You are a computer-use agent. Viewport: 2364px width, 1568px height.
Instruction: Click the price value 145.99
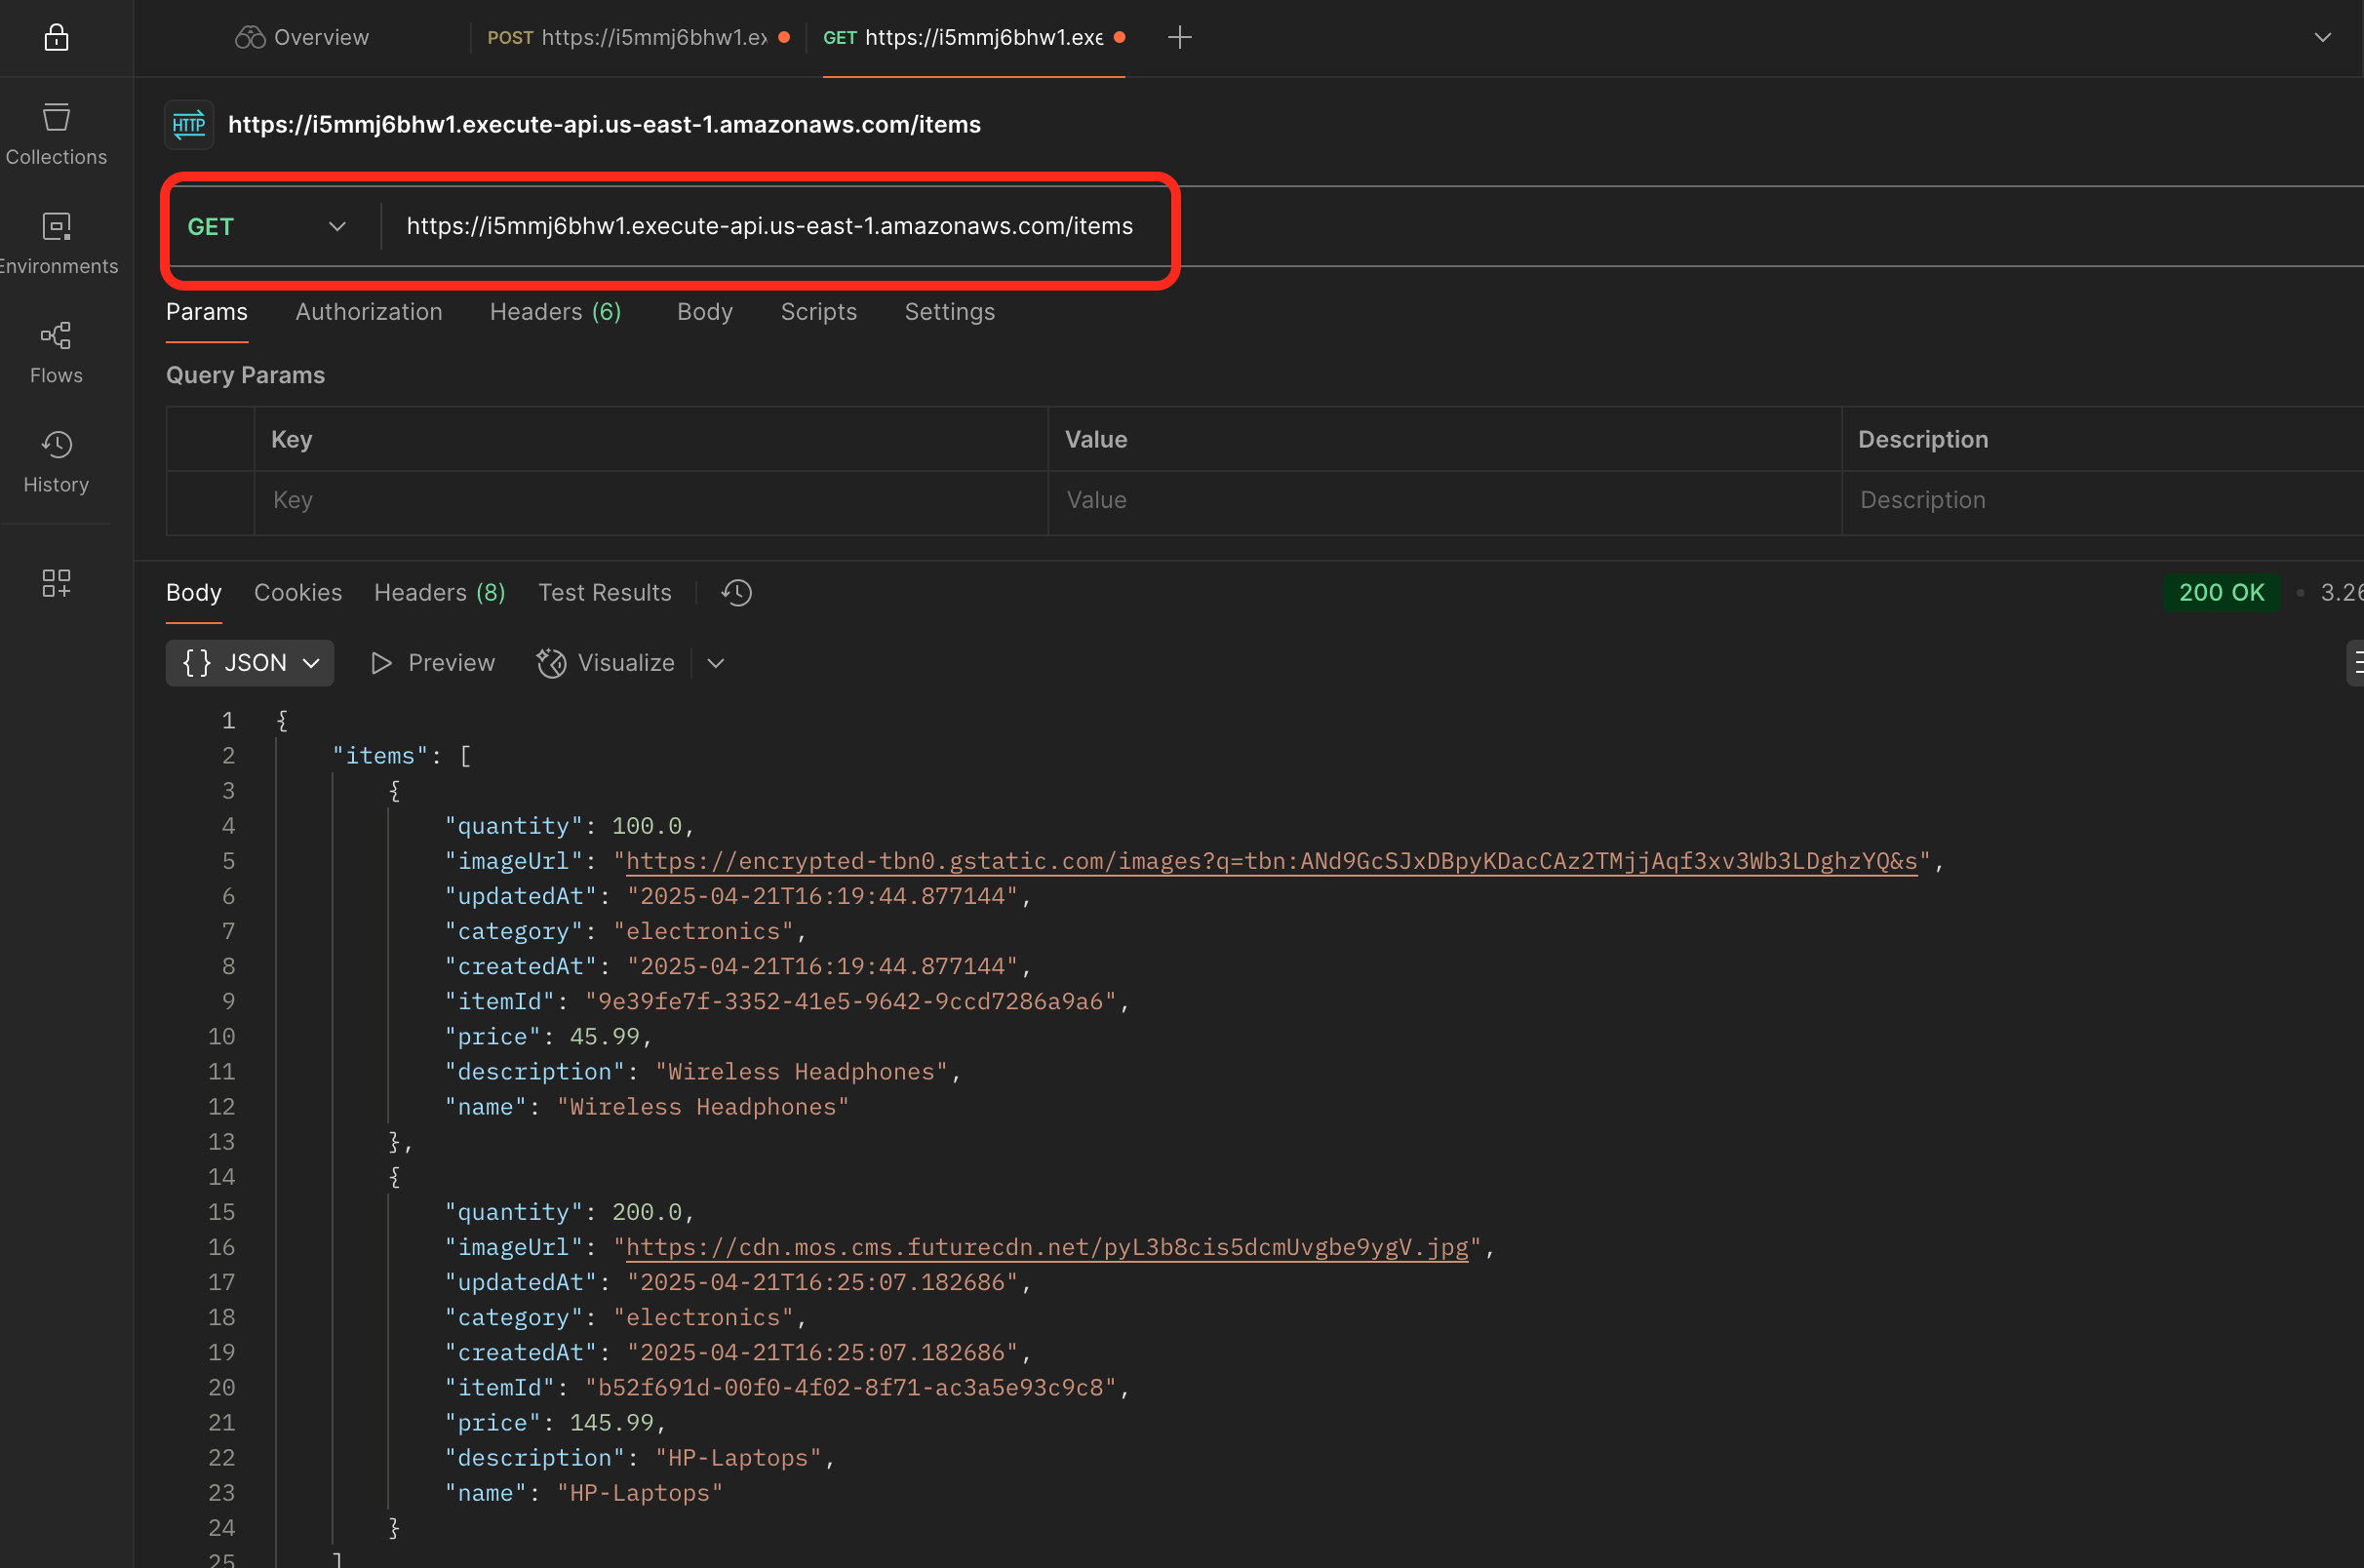click(x=611, y=1422)
